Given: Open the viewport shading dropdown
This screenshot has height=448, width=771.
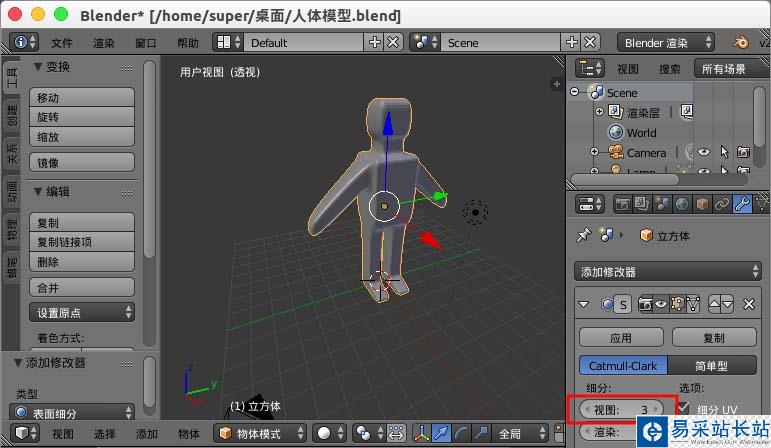Looking at the screenshot, I should click(x=329, y=433).
